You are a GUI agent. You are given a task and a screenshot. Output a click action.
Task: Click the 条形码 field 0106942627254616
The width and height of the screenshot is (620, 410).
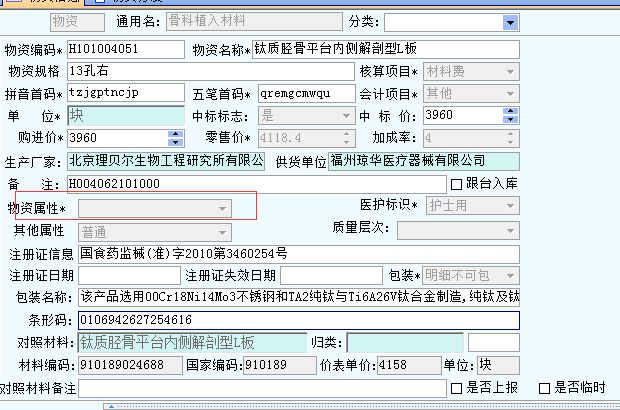tap(299, 320)
